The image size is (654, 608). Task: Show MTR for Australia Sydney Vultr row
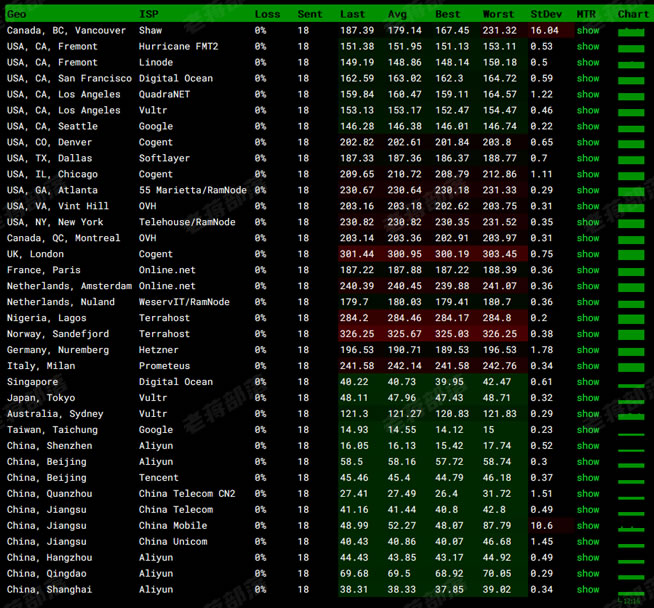coord(588,414)
